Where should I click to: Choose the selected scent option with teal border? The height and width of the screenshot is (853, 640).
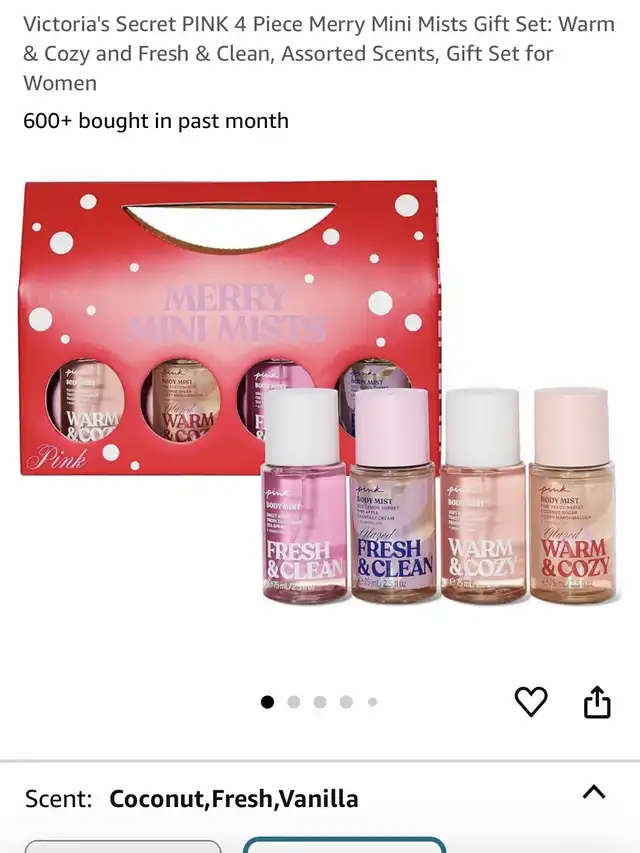pos(344,845)
